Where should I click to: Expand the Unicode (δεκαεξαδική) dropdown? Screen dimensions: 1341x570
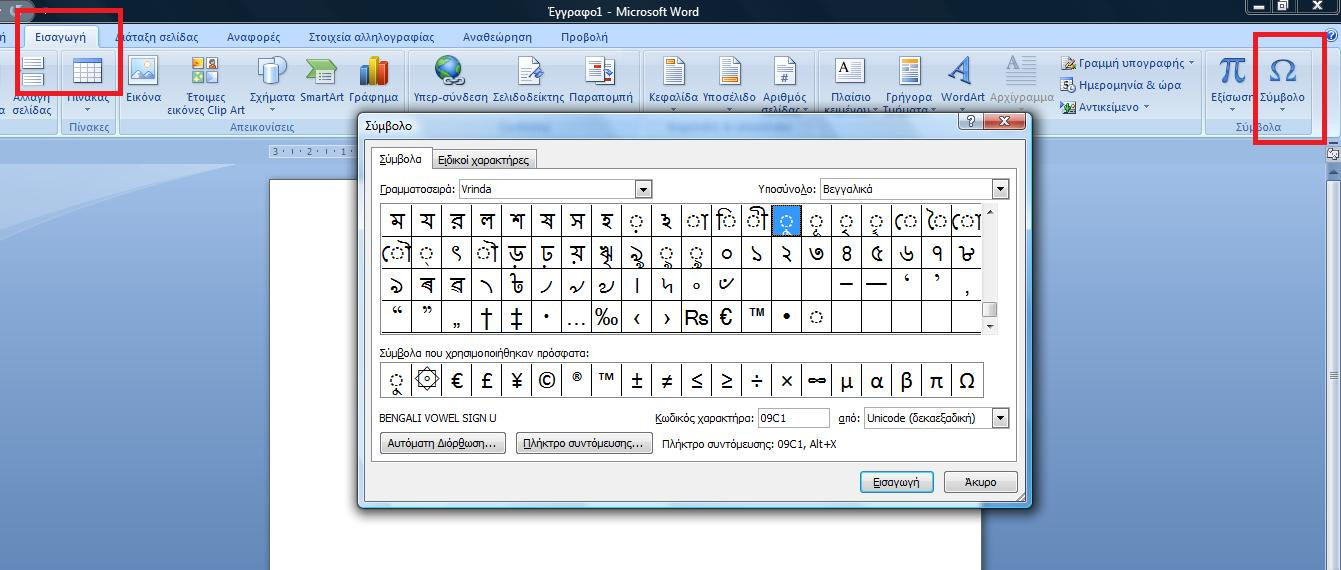pyautogui.click(x=1000, y=418)
